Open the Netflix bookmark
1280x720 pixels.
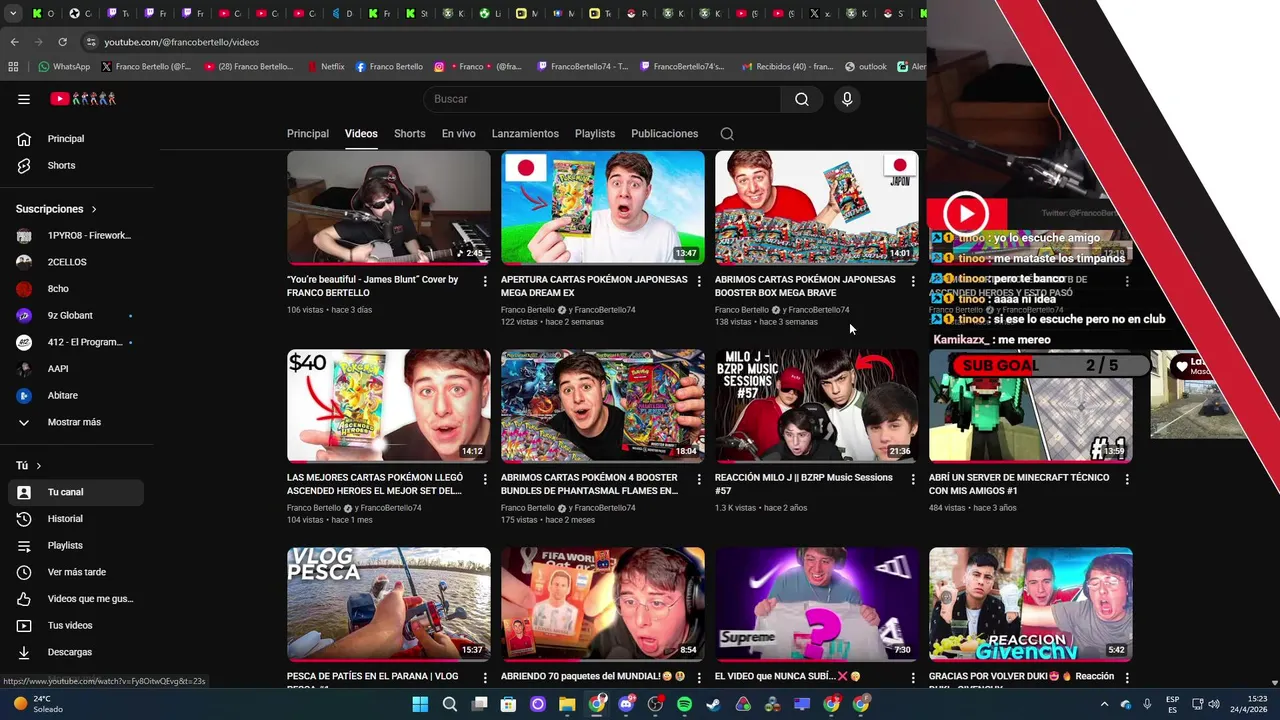coord(325,67)
